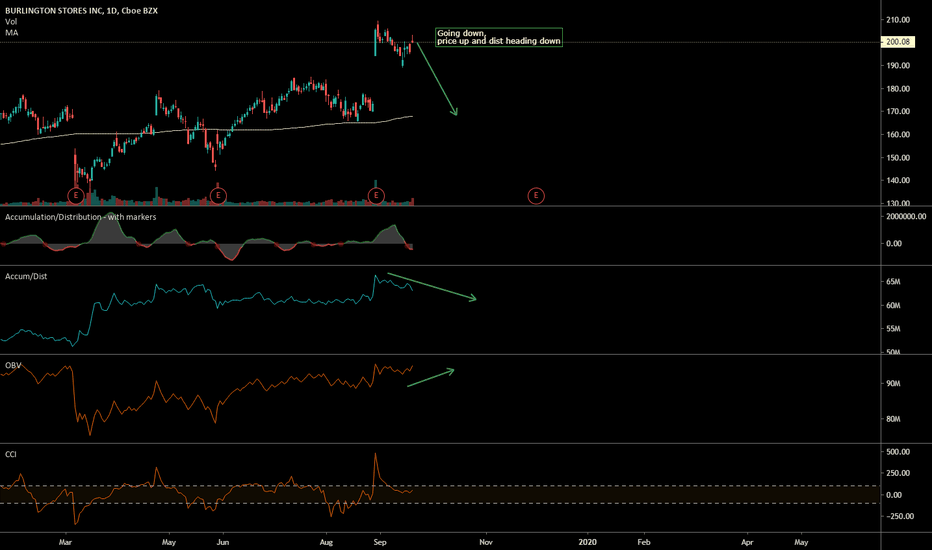Click the 190.00 price axis label
Viewport: 932px width, 550px height.
coord(898,65)
